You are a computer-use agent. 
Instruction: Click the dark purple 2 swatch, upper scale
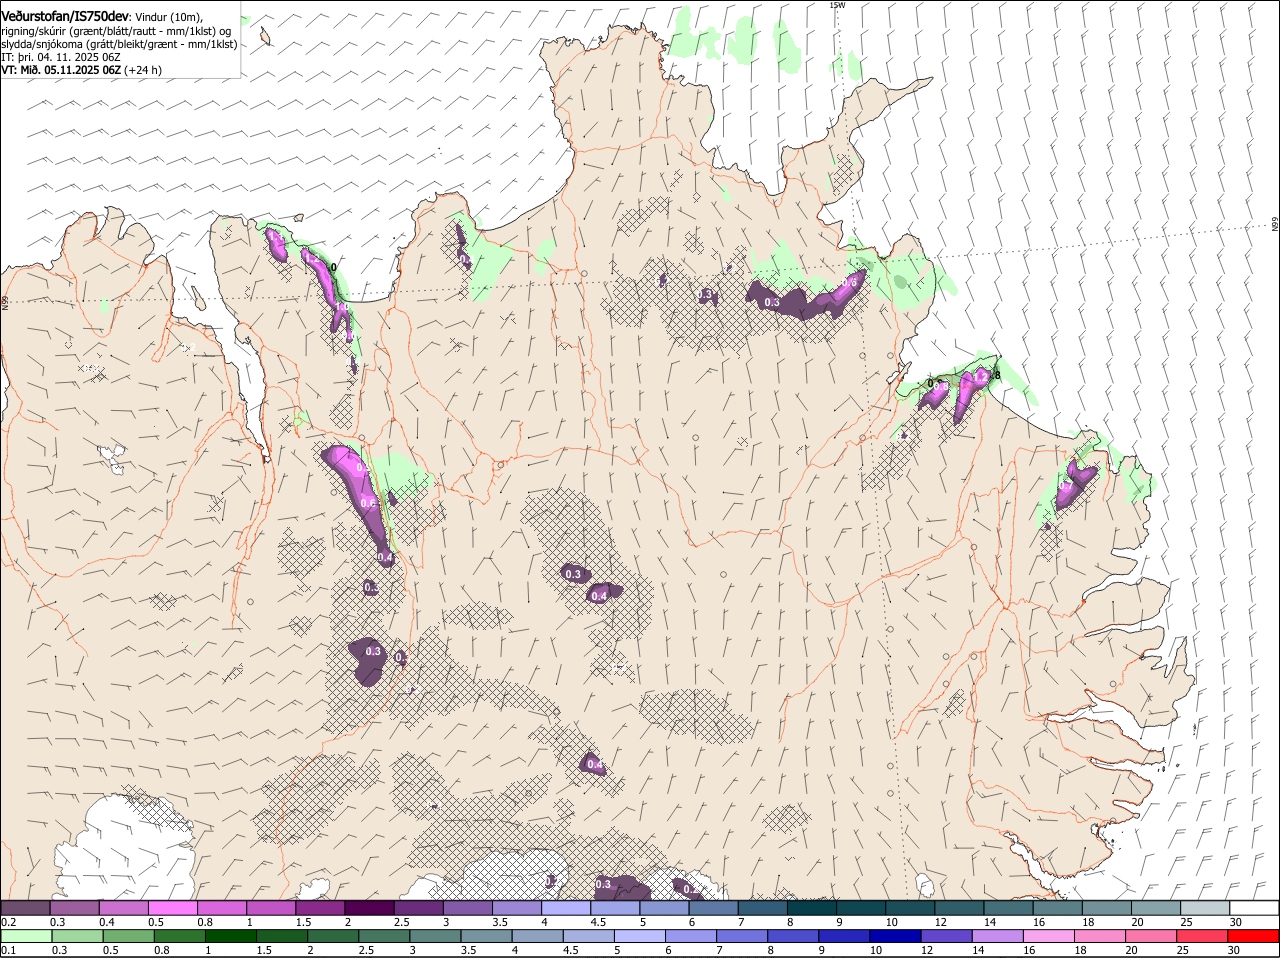(x=369, y=908)
